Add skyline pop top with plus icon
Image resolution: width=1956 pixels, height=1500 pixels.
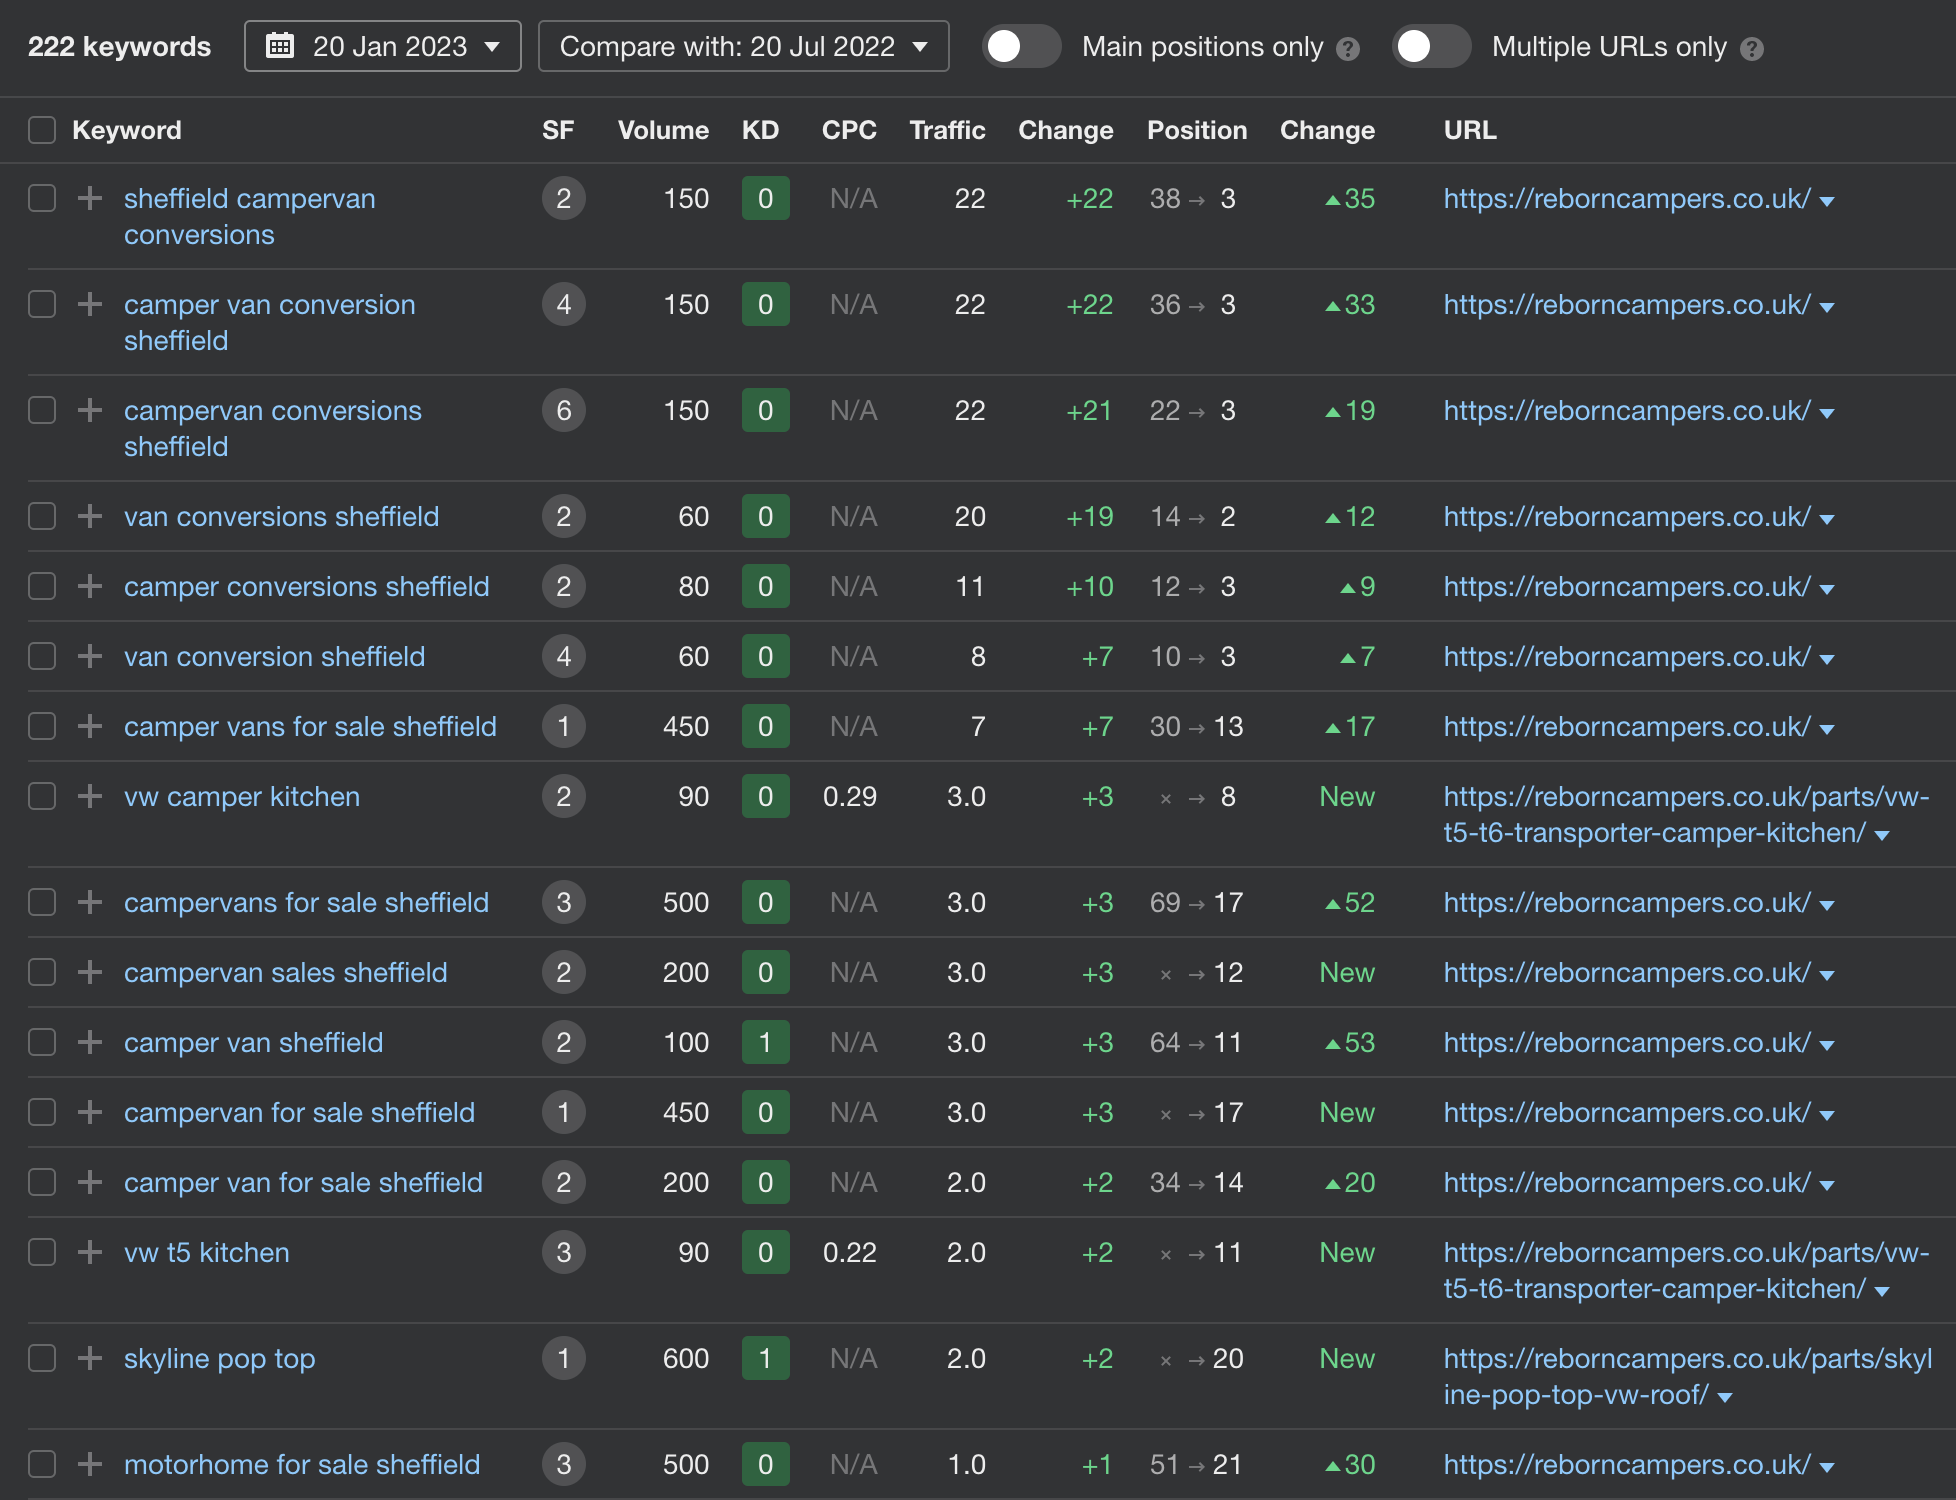90,1358
